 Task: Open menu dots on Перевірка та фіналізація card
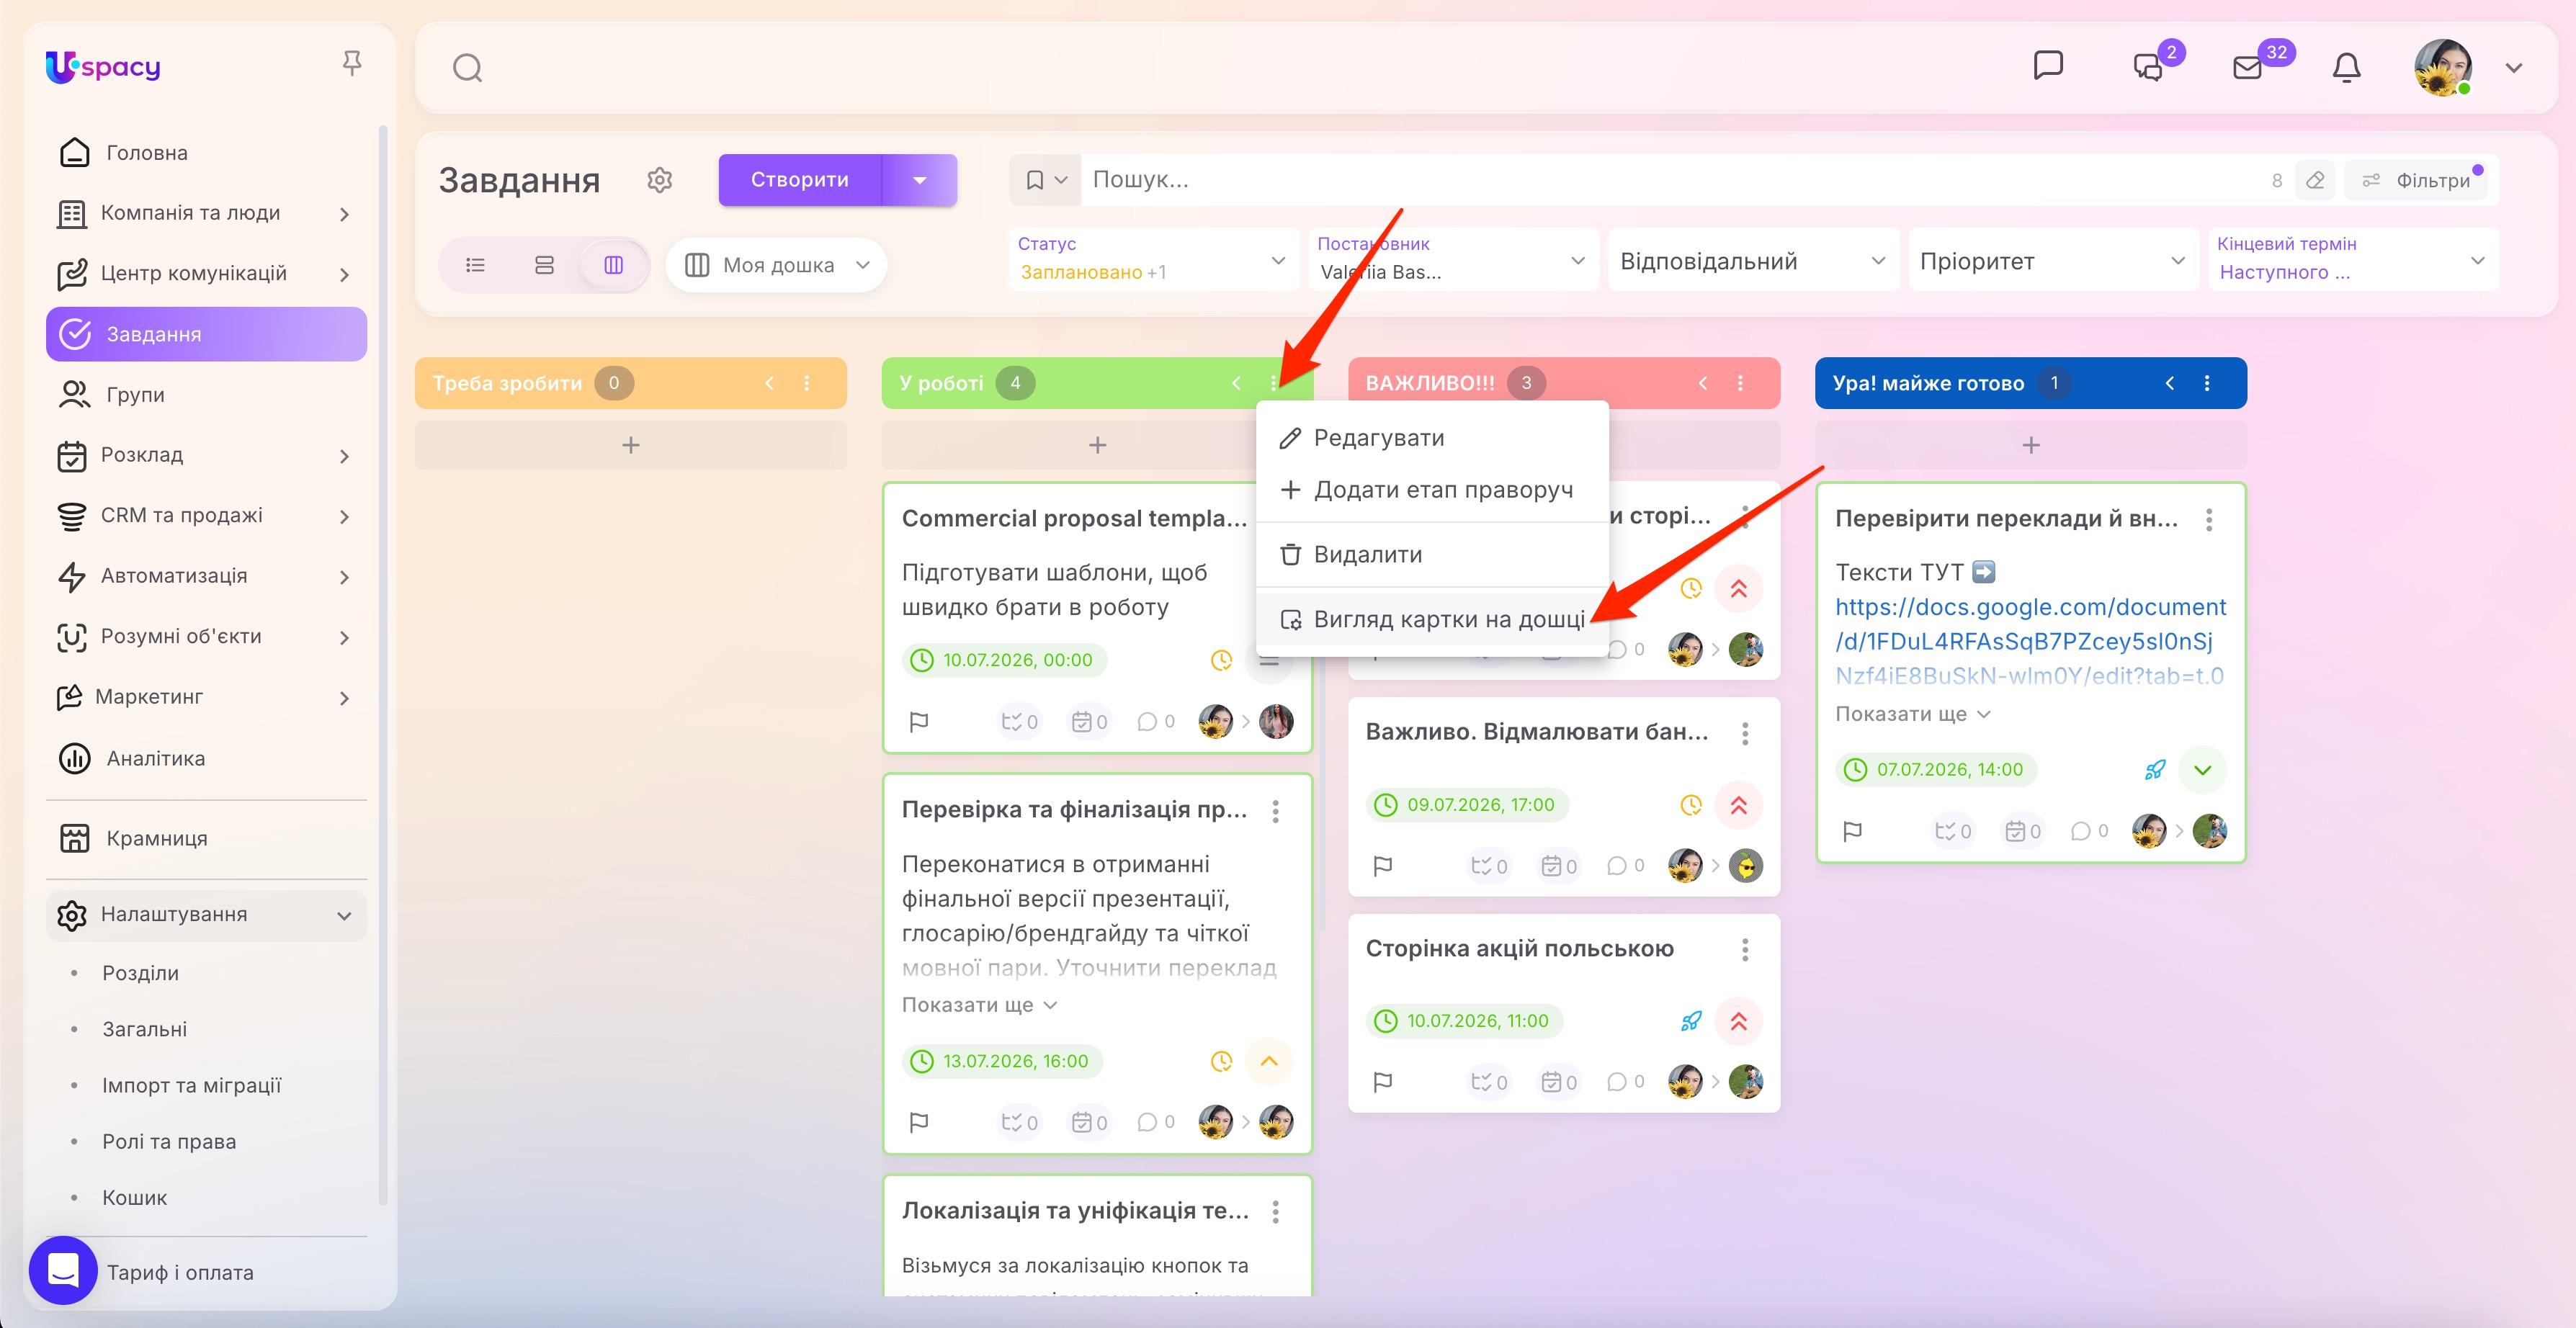(x=1275, y=811)
